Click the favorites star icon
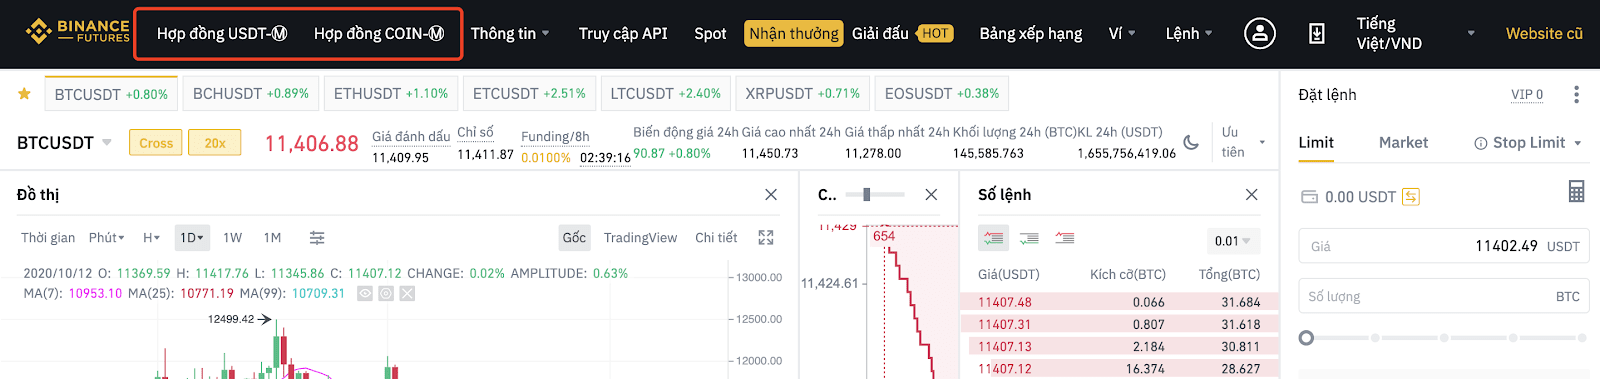Viewport: 1600px width, 379px height. tap(24, 94)
